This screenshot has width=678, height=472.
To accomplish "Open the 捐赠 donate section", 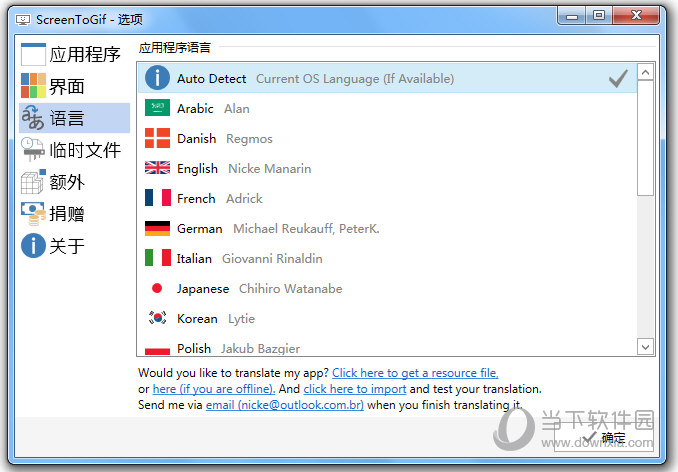I will point(74,214).
